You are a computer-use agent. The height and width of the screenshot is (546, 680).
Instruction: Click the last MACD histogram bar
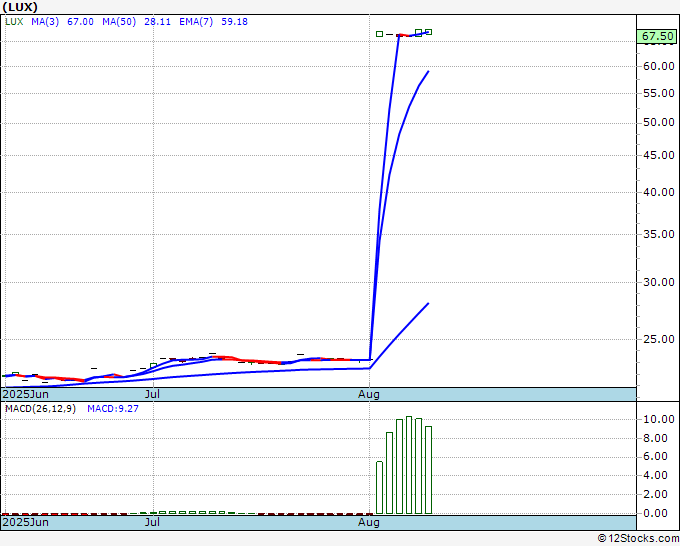pos(428,470)
